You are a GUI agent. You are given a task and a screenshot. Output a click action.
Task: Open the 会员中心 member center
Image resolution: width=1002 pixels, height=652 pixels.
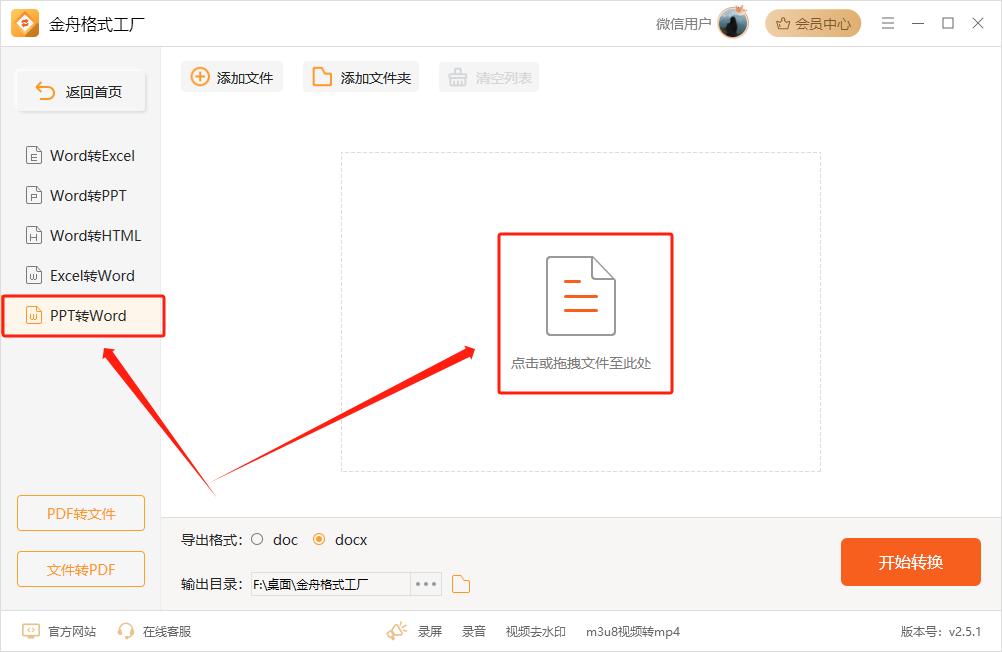click(x=813, y=24)
